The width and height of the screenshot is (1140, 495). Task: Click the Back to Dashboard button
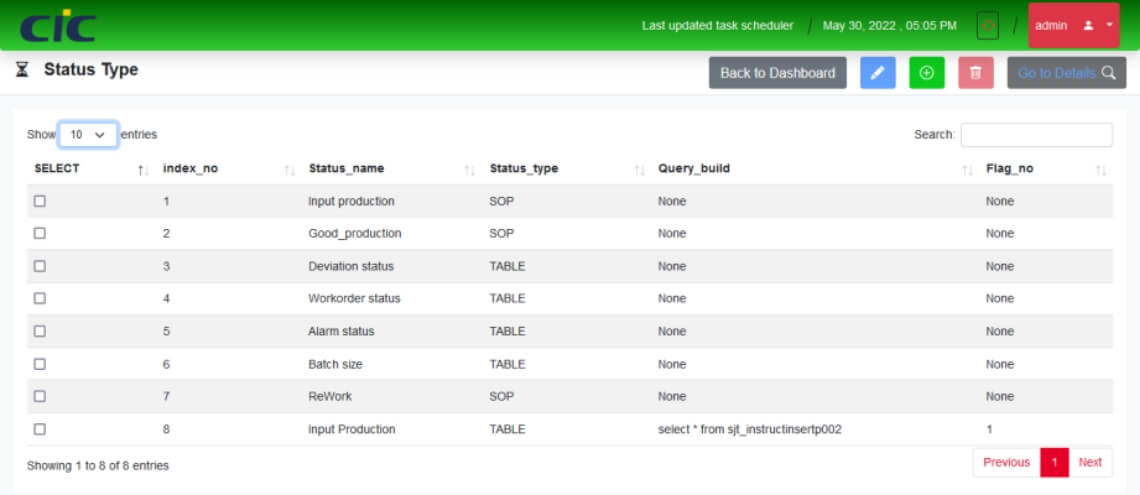click(777, 73)
